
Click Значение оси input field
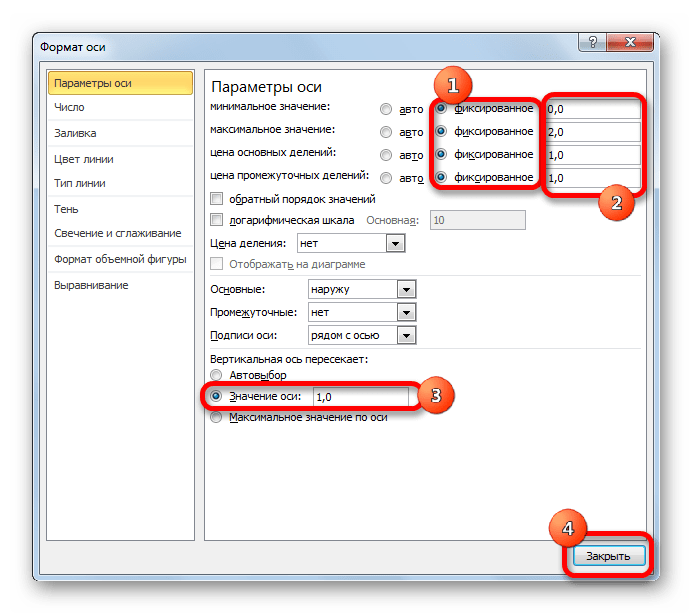pyautogui.click(x=361, y=397)
